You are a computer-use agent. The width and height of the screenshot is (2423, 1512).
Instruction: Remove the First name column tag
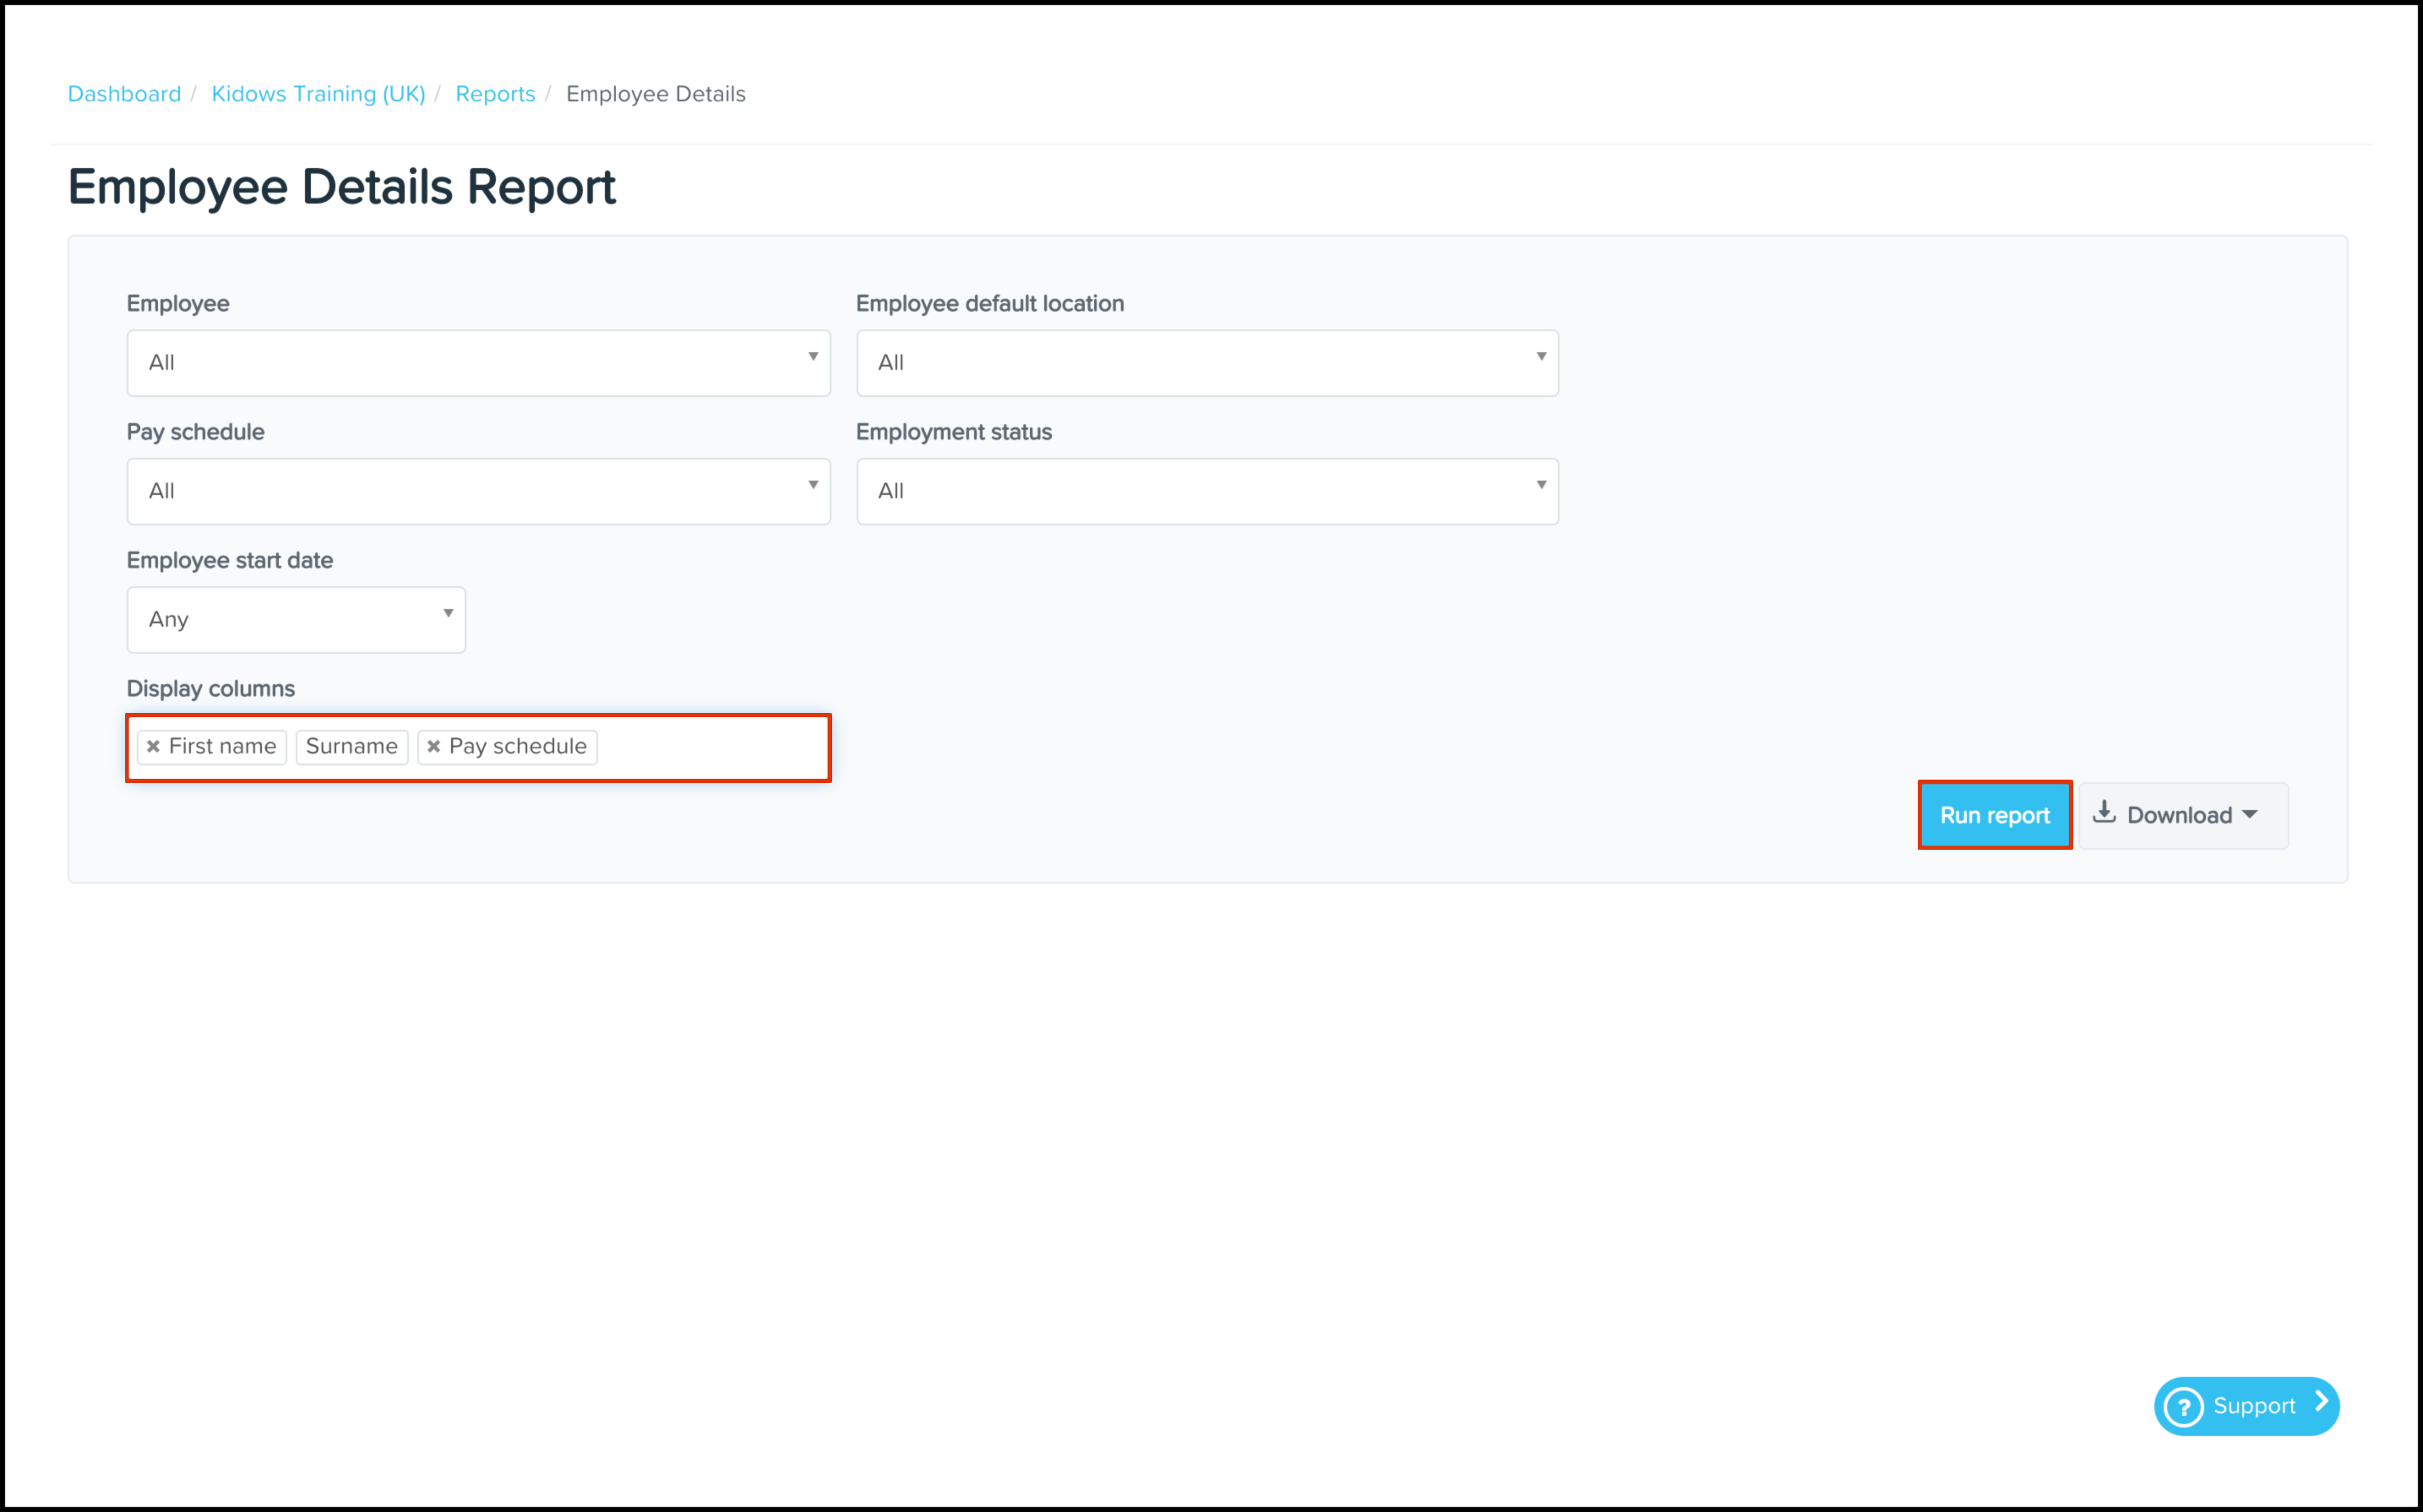153,746
